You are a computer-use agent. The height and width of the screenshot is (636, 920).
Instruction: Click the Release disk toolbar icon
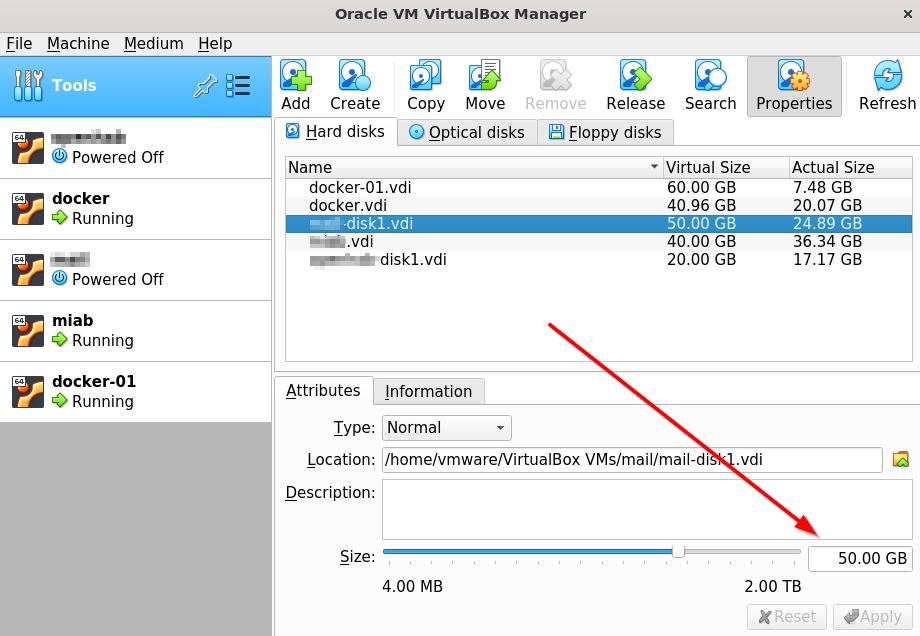[635, 75]
